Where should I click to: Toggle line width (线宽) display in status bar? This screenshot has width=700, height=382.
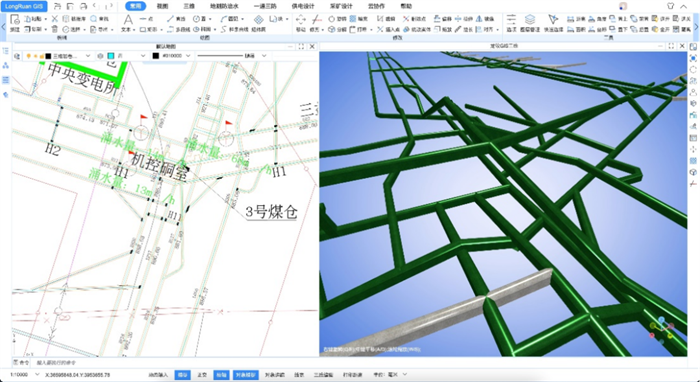tap(299, 375)
